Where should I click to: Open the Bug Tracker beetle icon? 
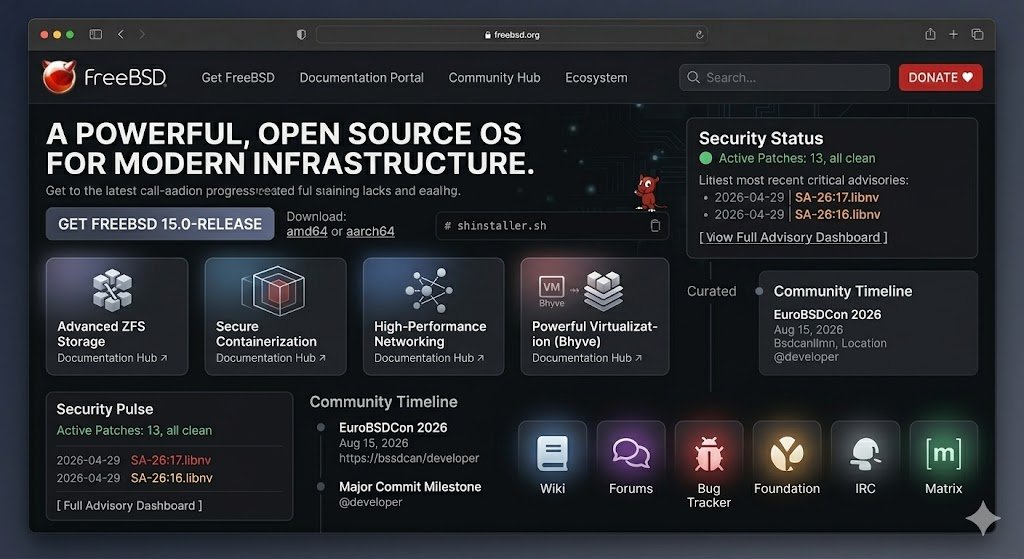point(709,454)
